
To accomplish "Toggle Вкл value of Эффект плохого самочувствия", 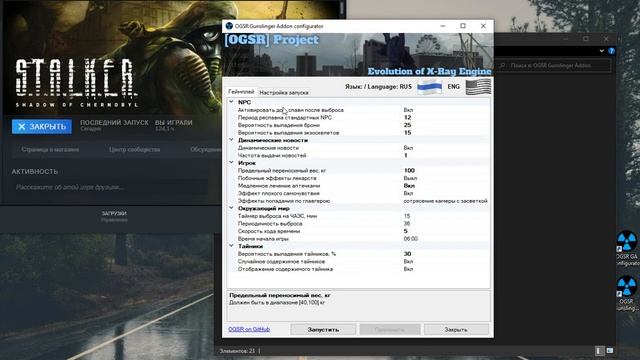I will pyautogui.click(x=408, y=193).
